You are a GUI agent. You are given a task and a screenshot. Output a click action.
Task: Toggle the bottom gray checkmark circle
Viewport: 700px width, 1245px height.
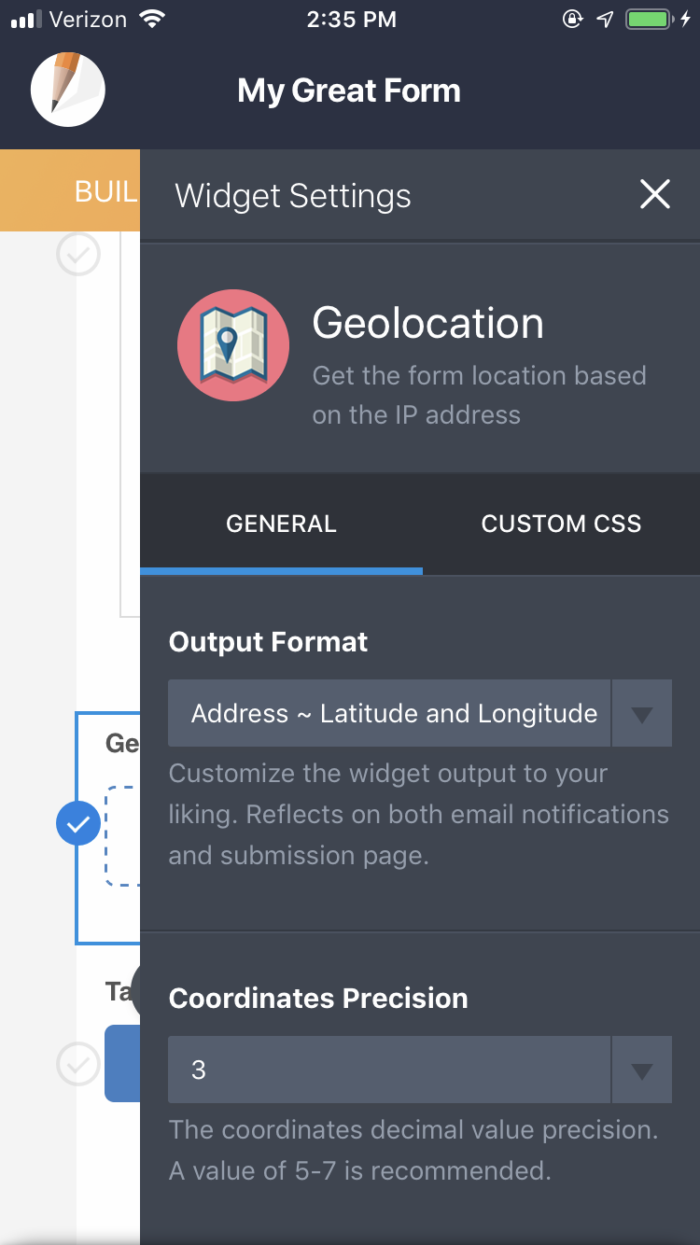(78, 1065)
